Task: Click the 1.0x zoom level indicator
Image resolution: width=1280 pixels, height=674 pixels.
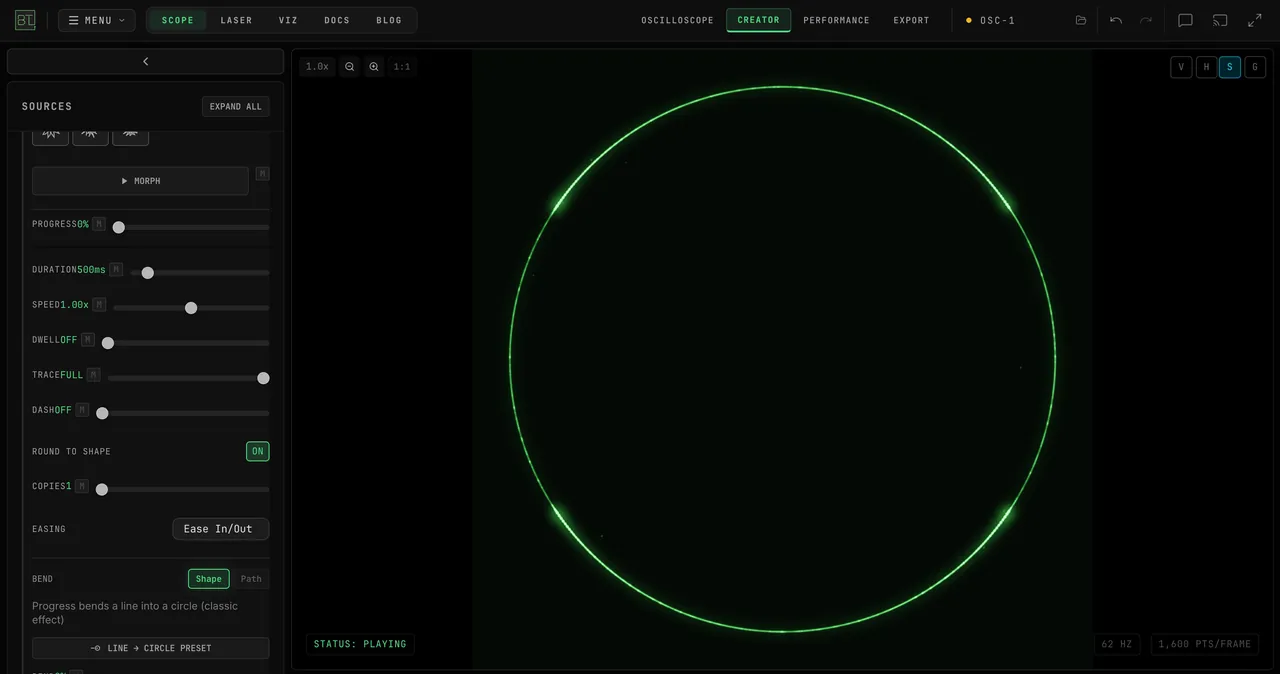Action: [317, 67]
